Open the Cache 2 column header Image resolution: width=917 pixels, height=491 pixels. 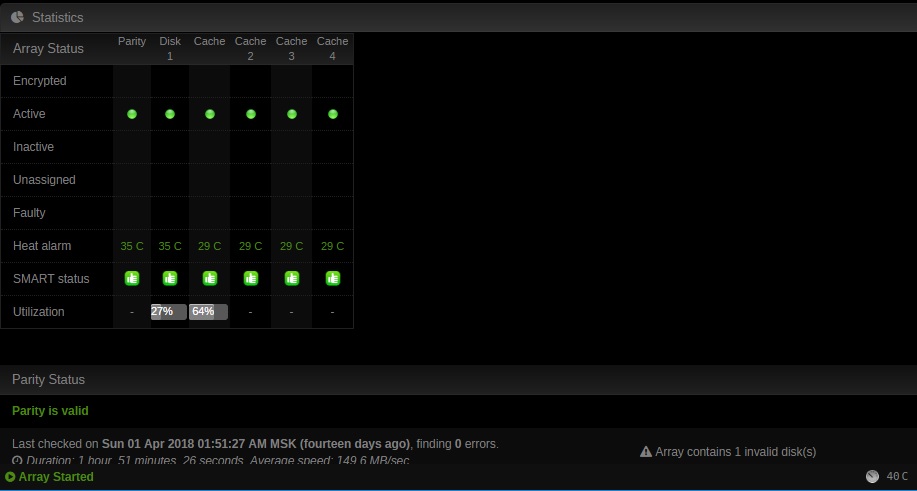(250, 49)
